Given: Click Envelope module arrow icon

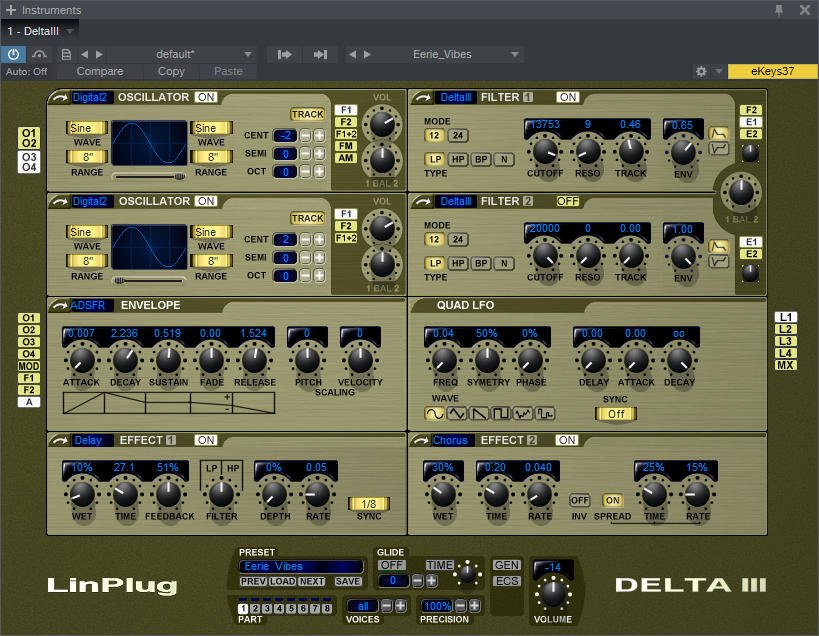Looking at the screenshot, I should 60,305.
